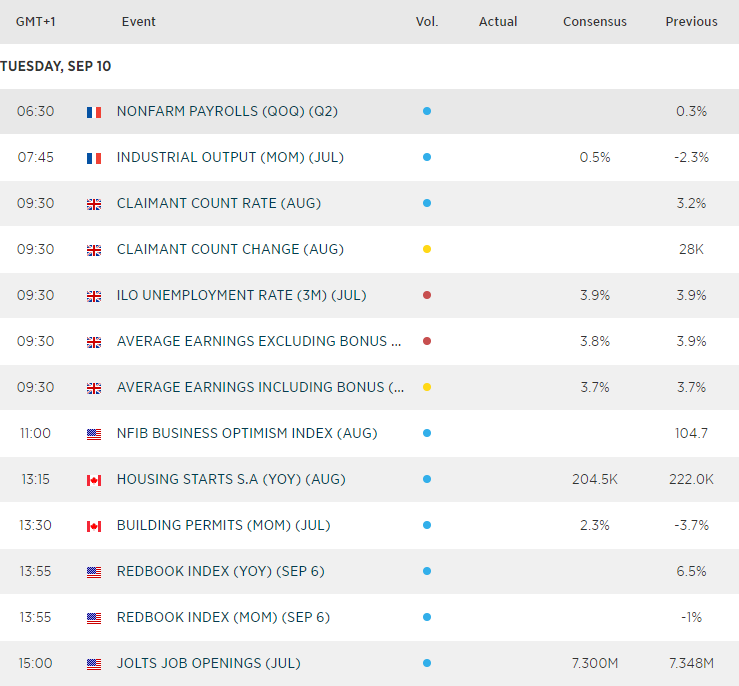Open the JOLTS Job Openings (Jul) event
Viewport: 739px width, 686px height.
[x=208, y=664]
